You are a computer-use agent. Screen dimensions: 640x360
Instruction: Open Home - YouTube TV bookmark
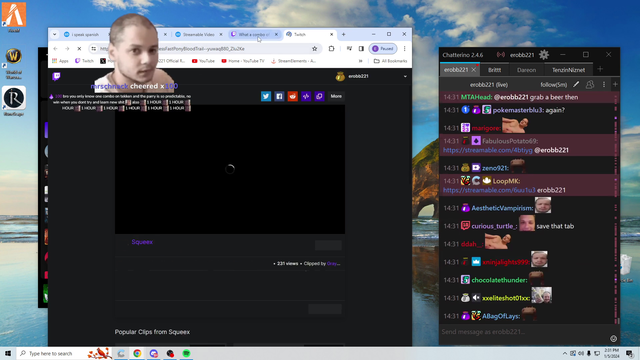click(243, 61)
